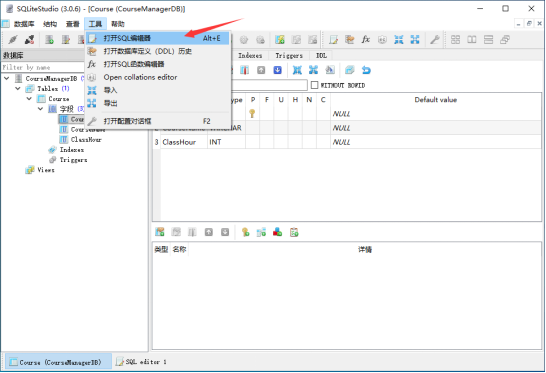Collapse the Course table tree node
Screen dimensions: 546x373
pyautogui.click(x=29, y=99)
